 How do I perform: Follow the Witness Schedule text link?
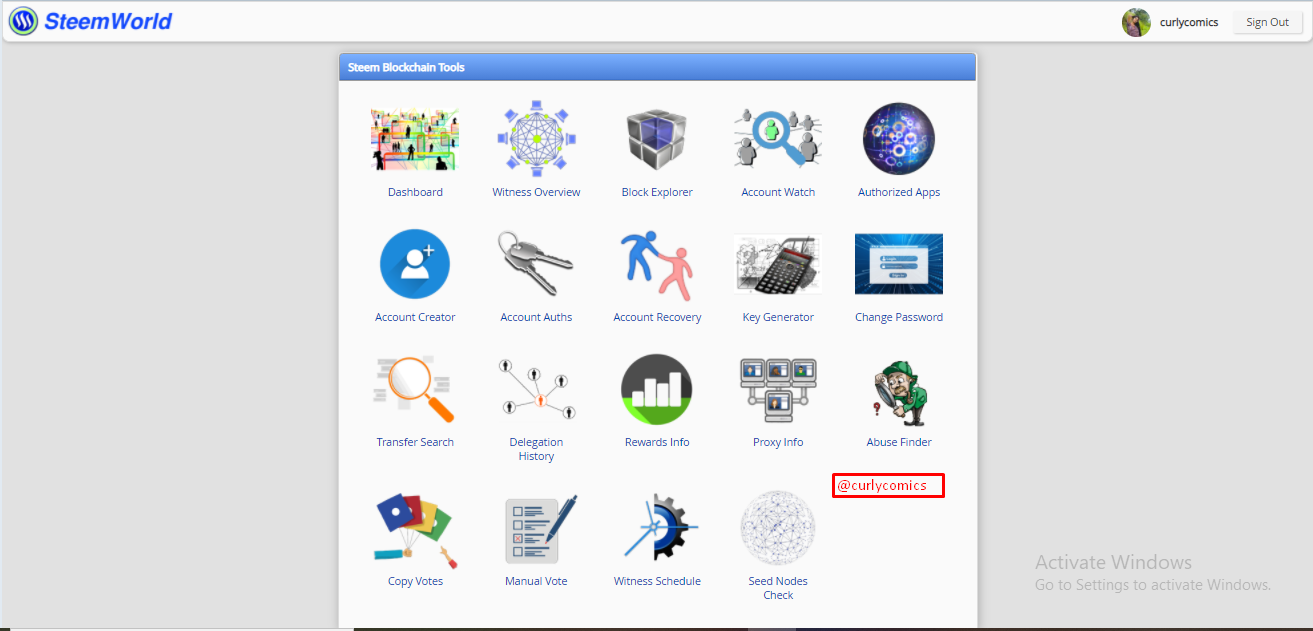point(657,581)
